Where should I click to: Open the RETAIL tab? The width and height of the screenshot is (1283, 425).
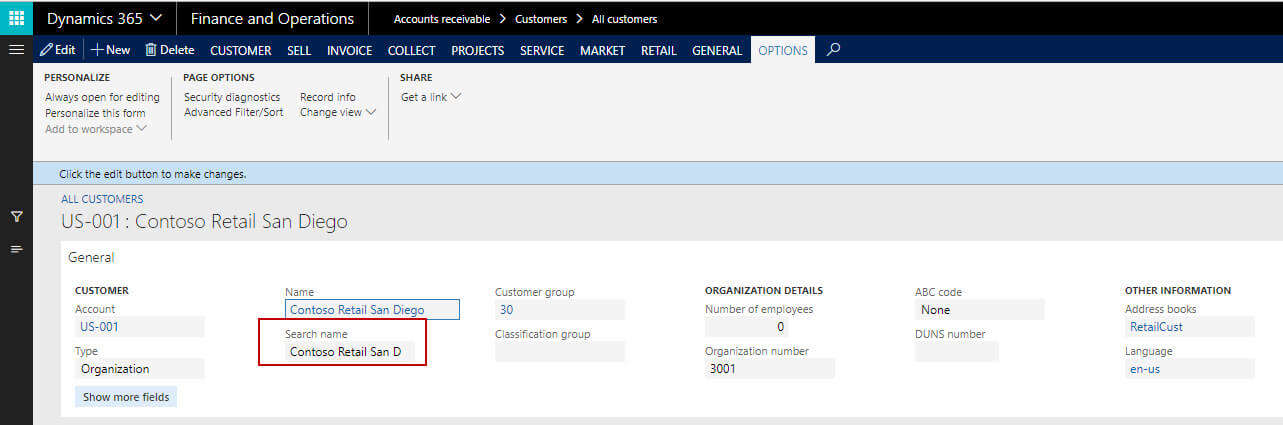pyautogui.click(x=658, y=50)
